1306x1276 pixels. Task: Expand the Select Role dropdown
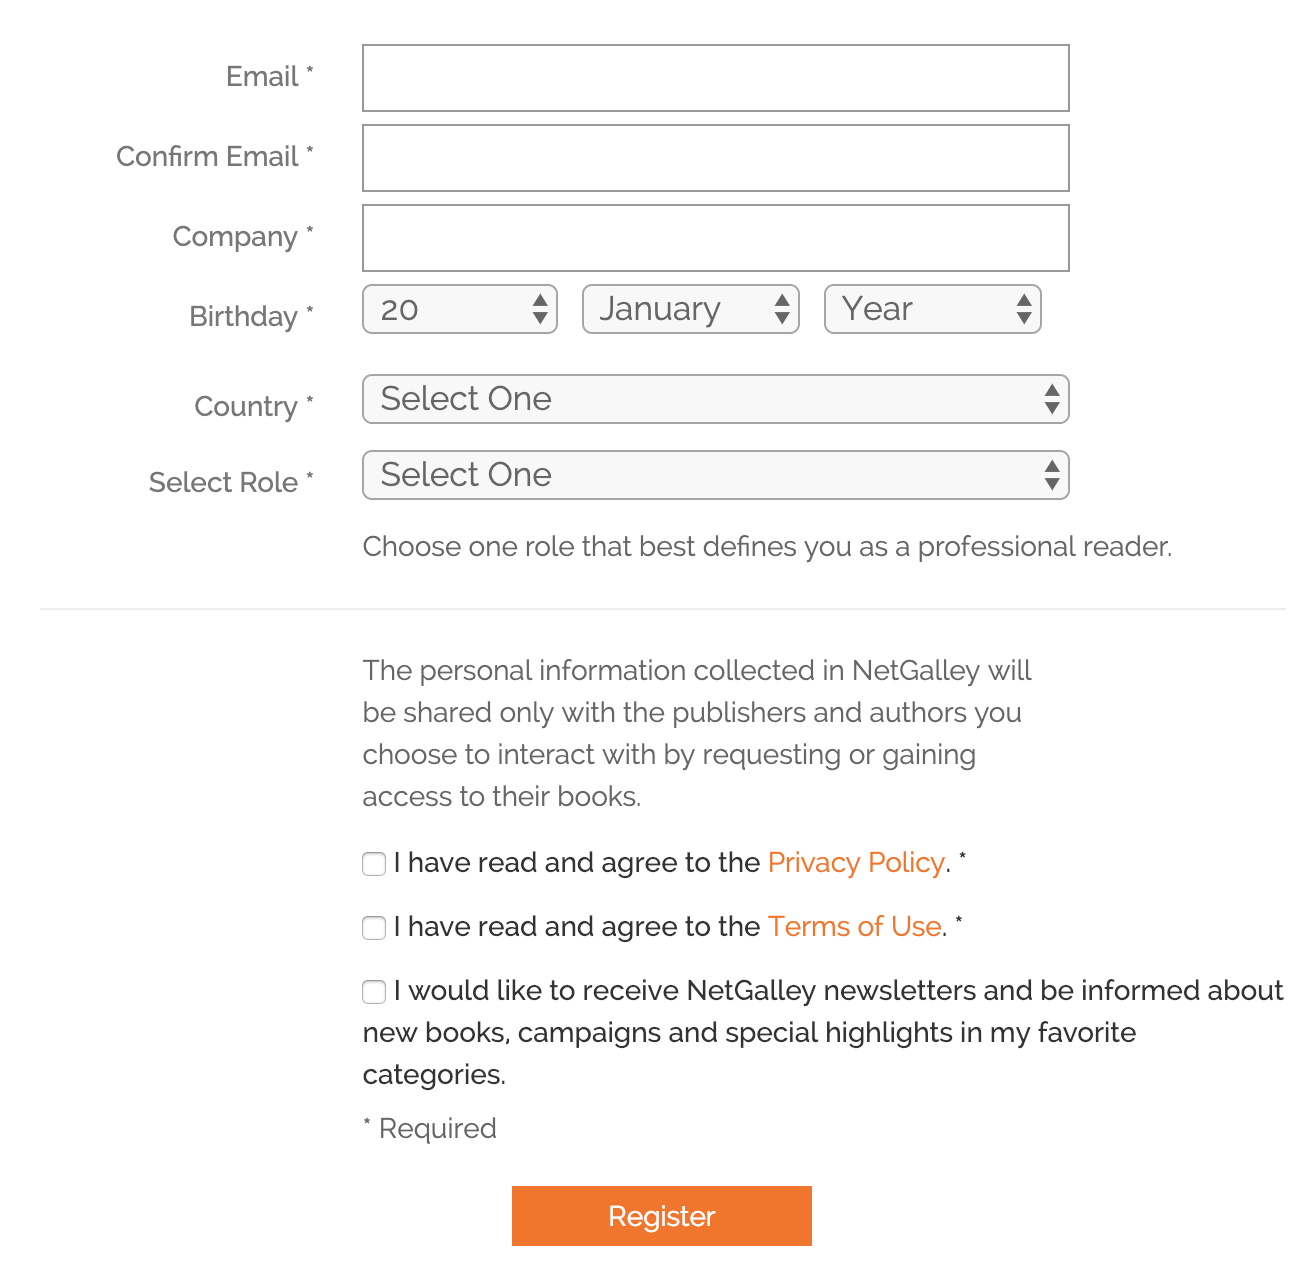tap(715, 475)
